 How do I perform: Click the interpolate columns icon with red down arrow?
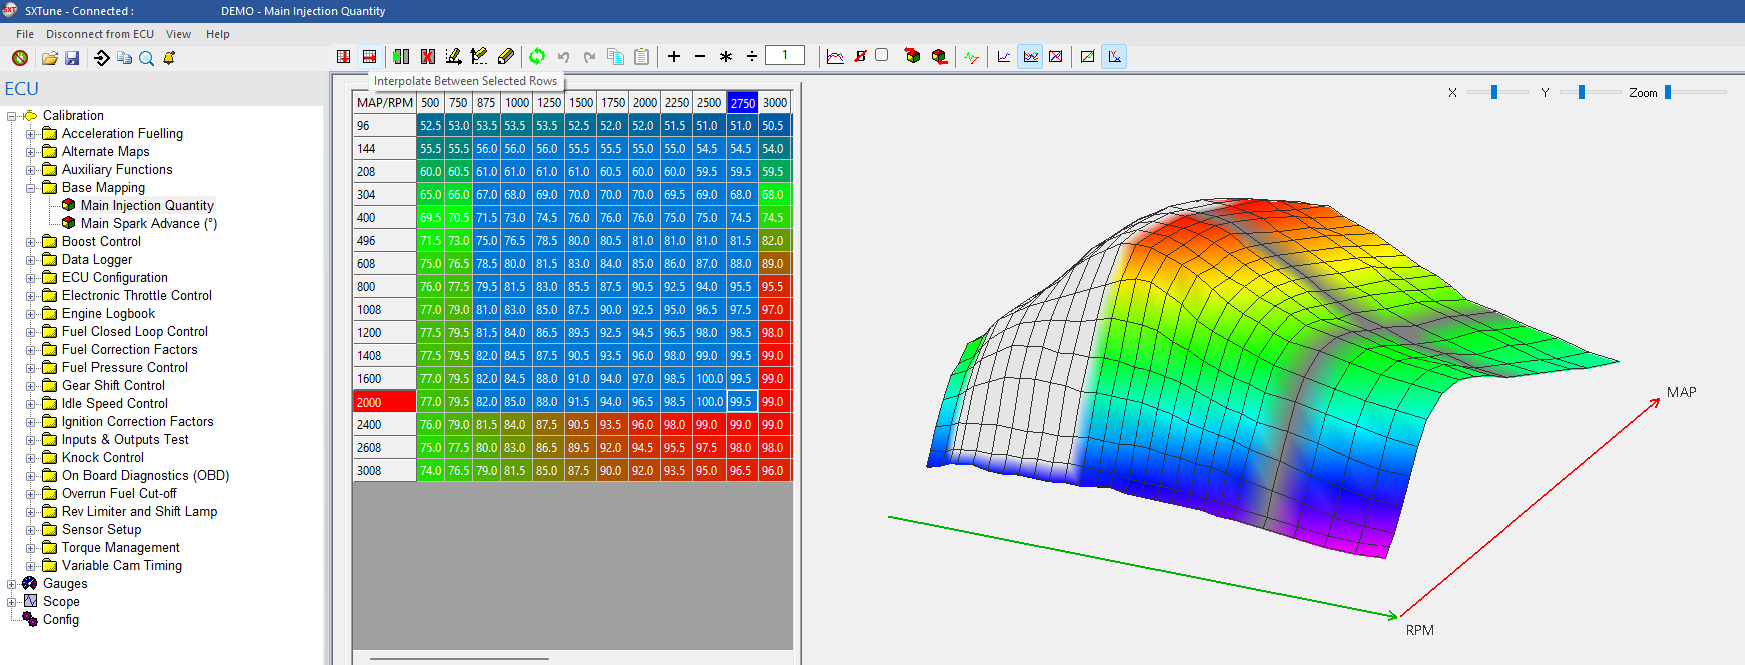click(343, 56)
